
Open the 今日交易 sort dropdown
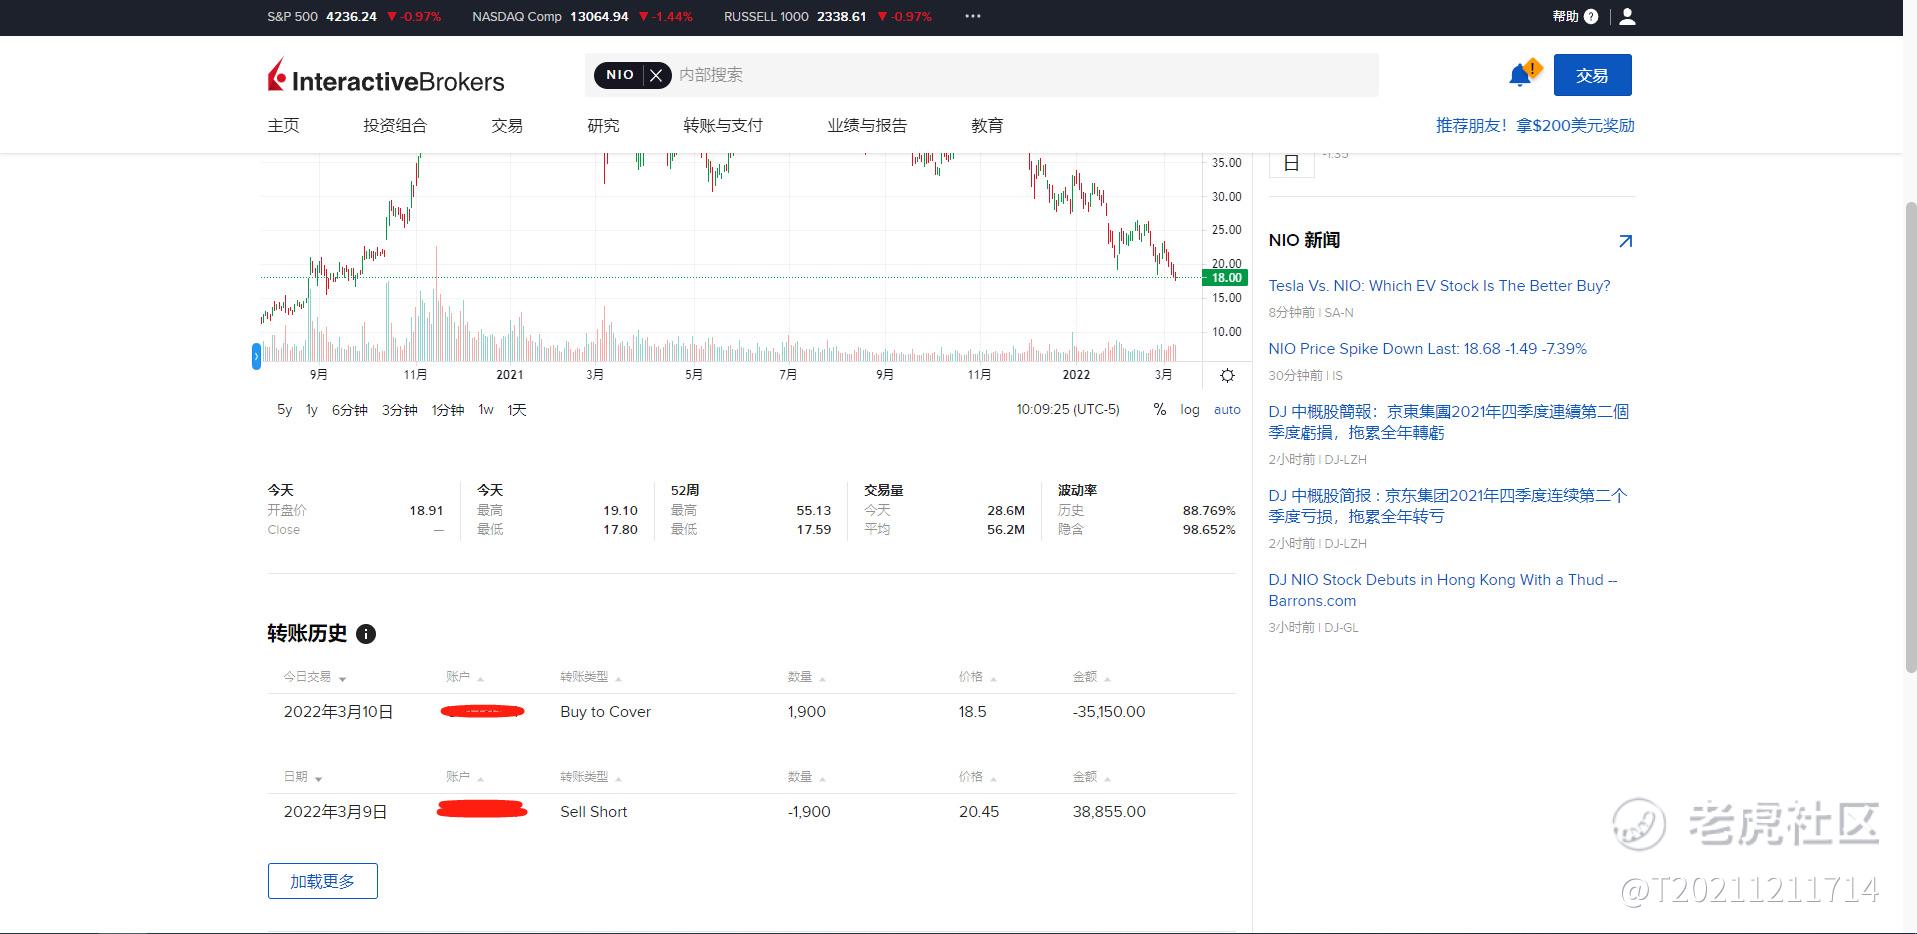coord(314,677)
